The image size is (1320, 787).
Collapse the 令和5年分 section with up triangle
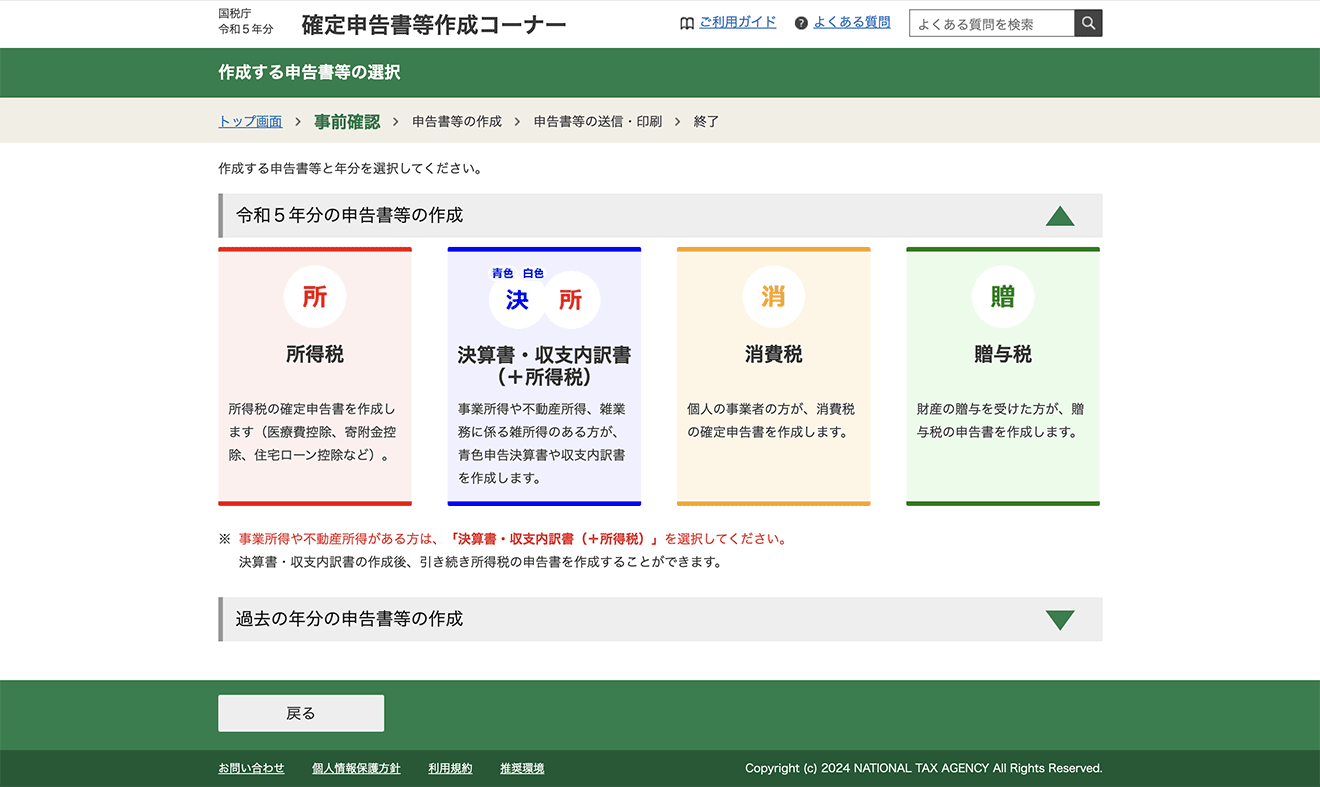click(1060, 216)
